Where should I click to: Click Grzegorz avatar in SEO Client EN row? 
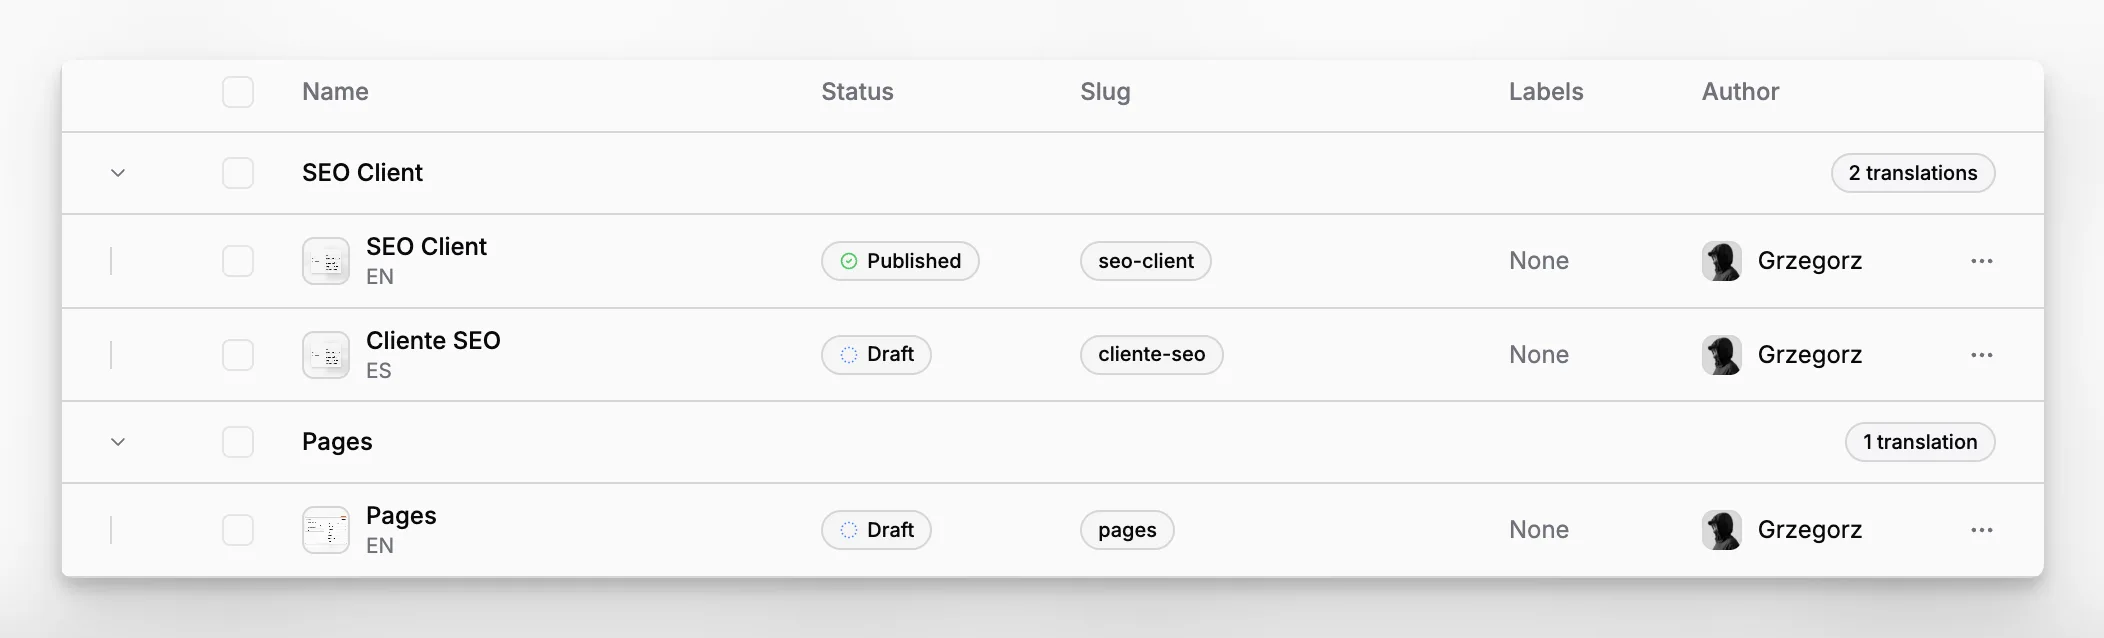[1722, 261]
